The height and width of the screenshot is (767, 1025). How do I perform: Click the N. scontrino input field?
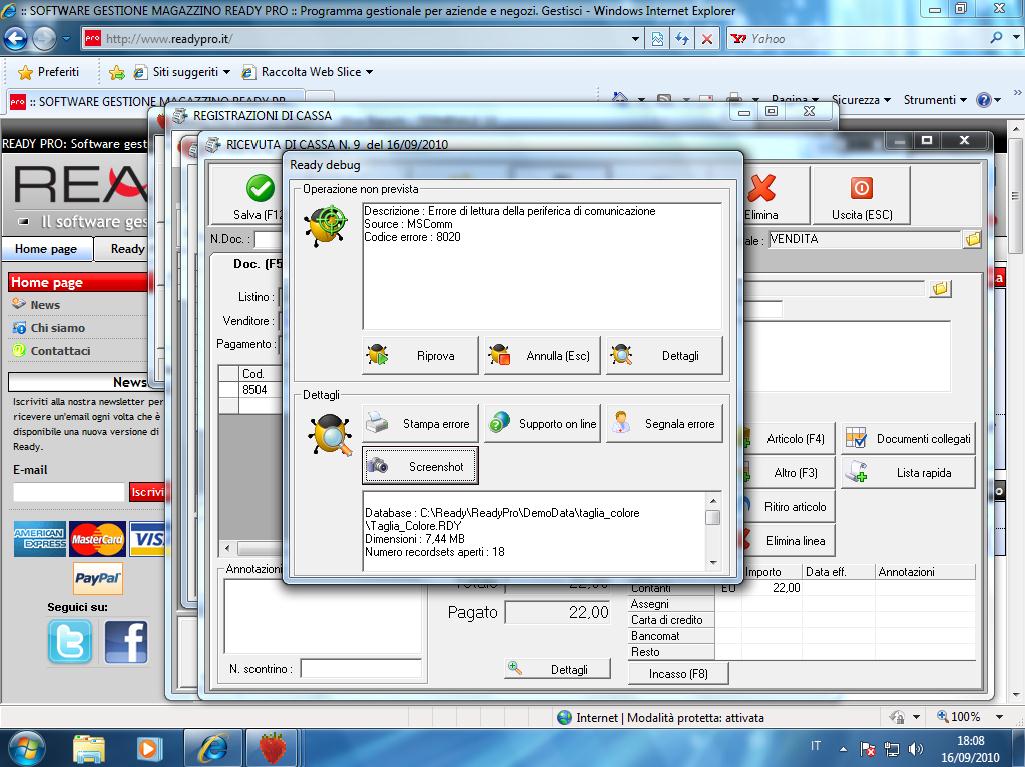[361, 669]
